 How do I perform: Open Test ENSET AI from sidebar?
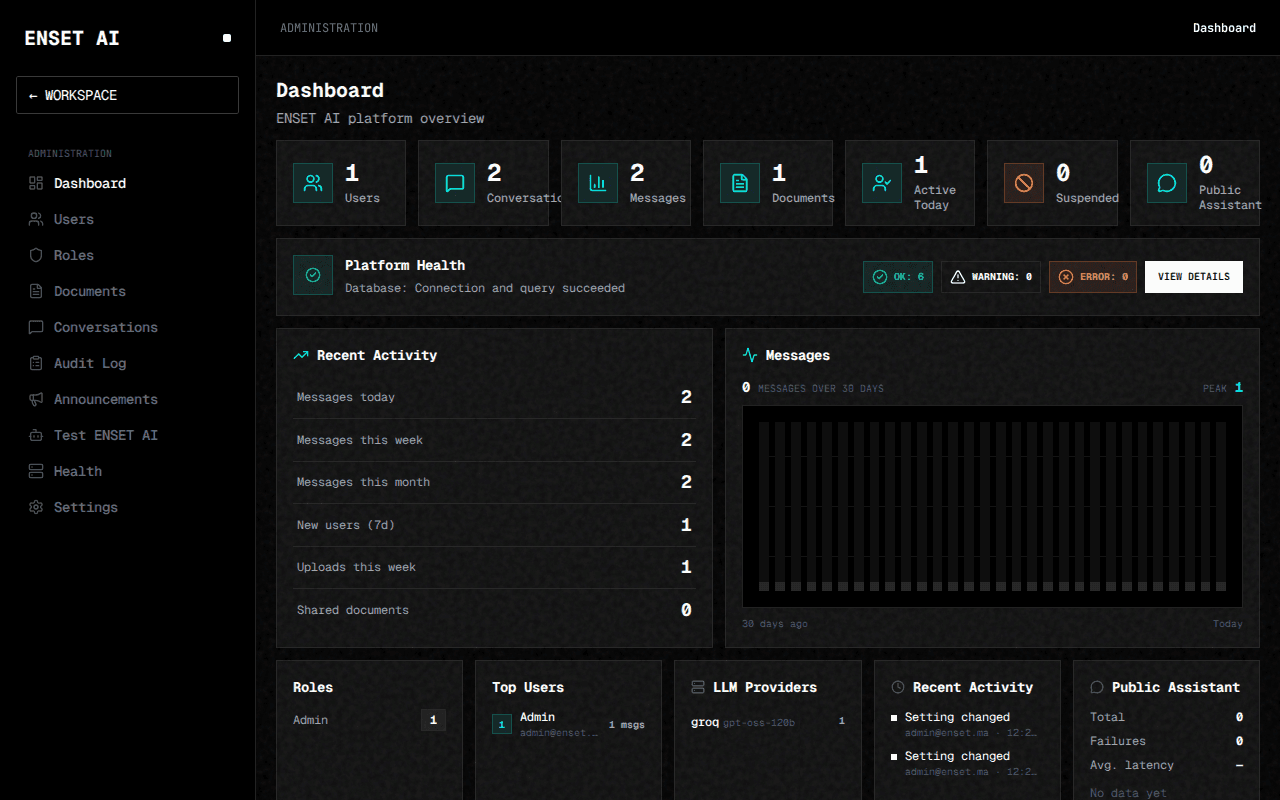(127, 435)
